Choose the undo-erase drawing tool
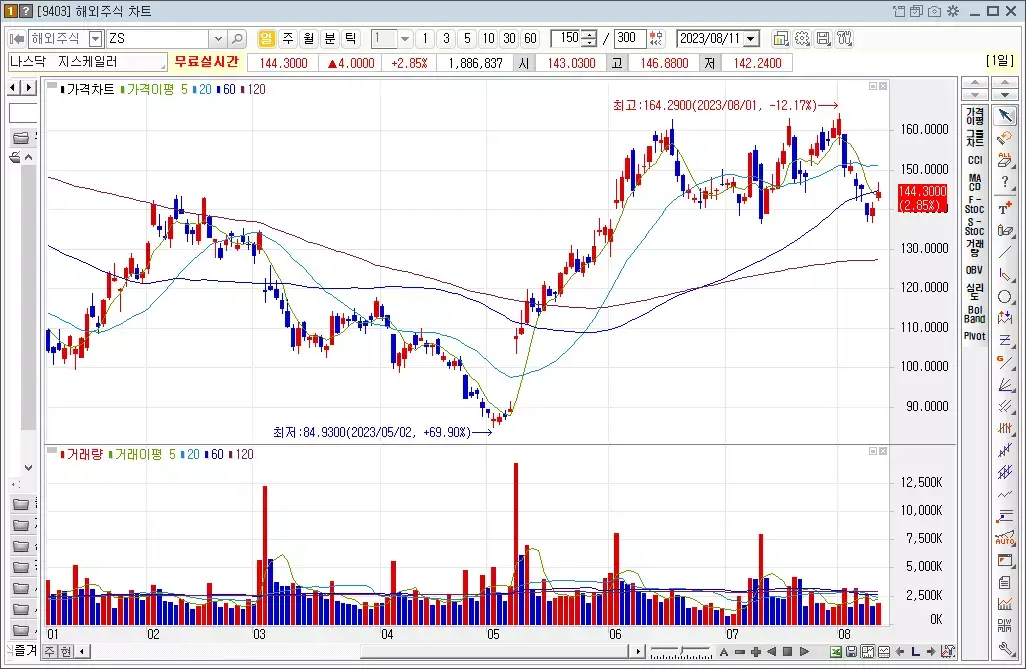This screenshot has height=669, width=1026. 1004,138
